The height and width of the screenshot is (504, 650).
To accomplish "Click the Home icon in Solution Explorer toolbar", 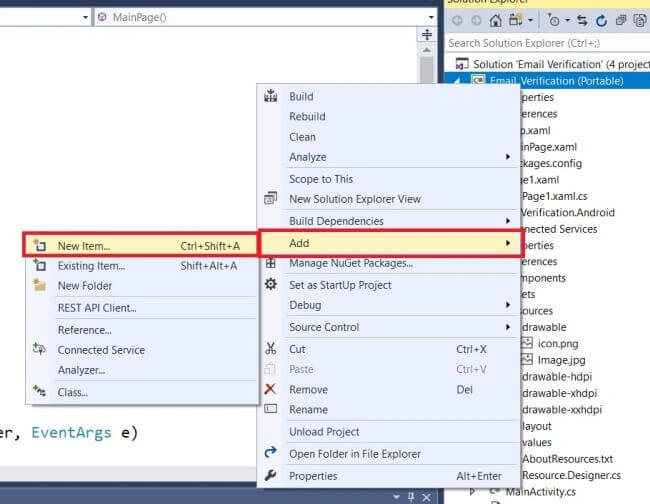I will (496, 20).
